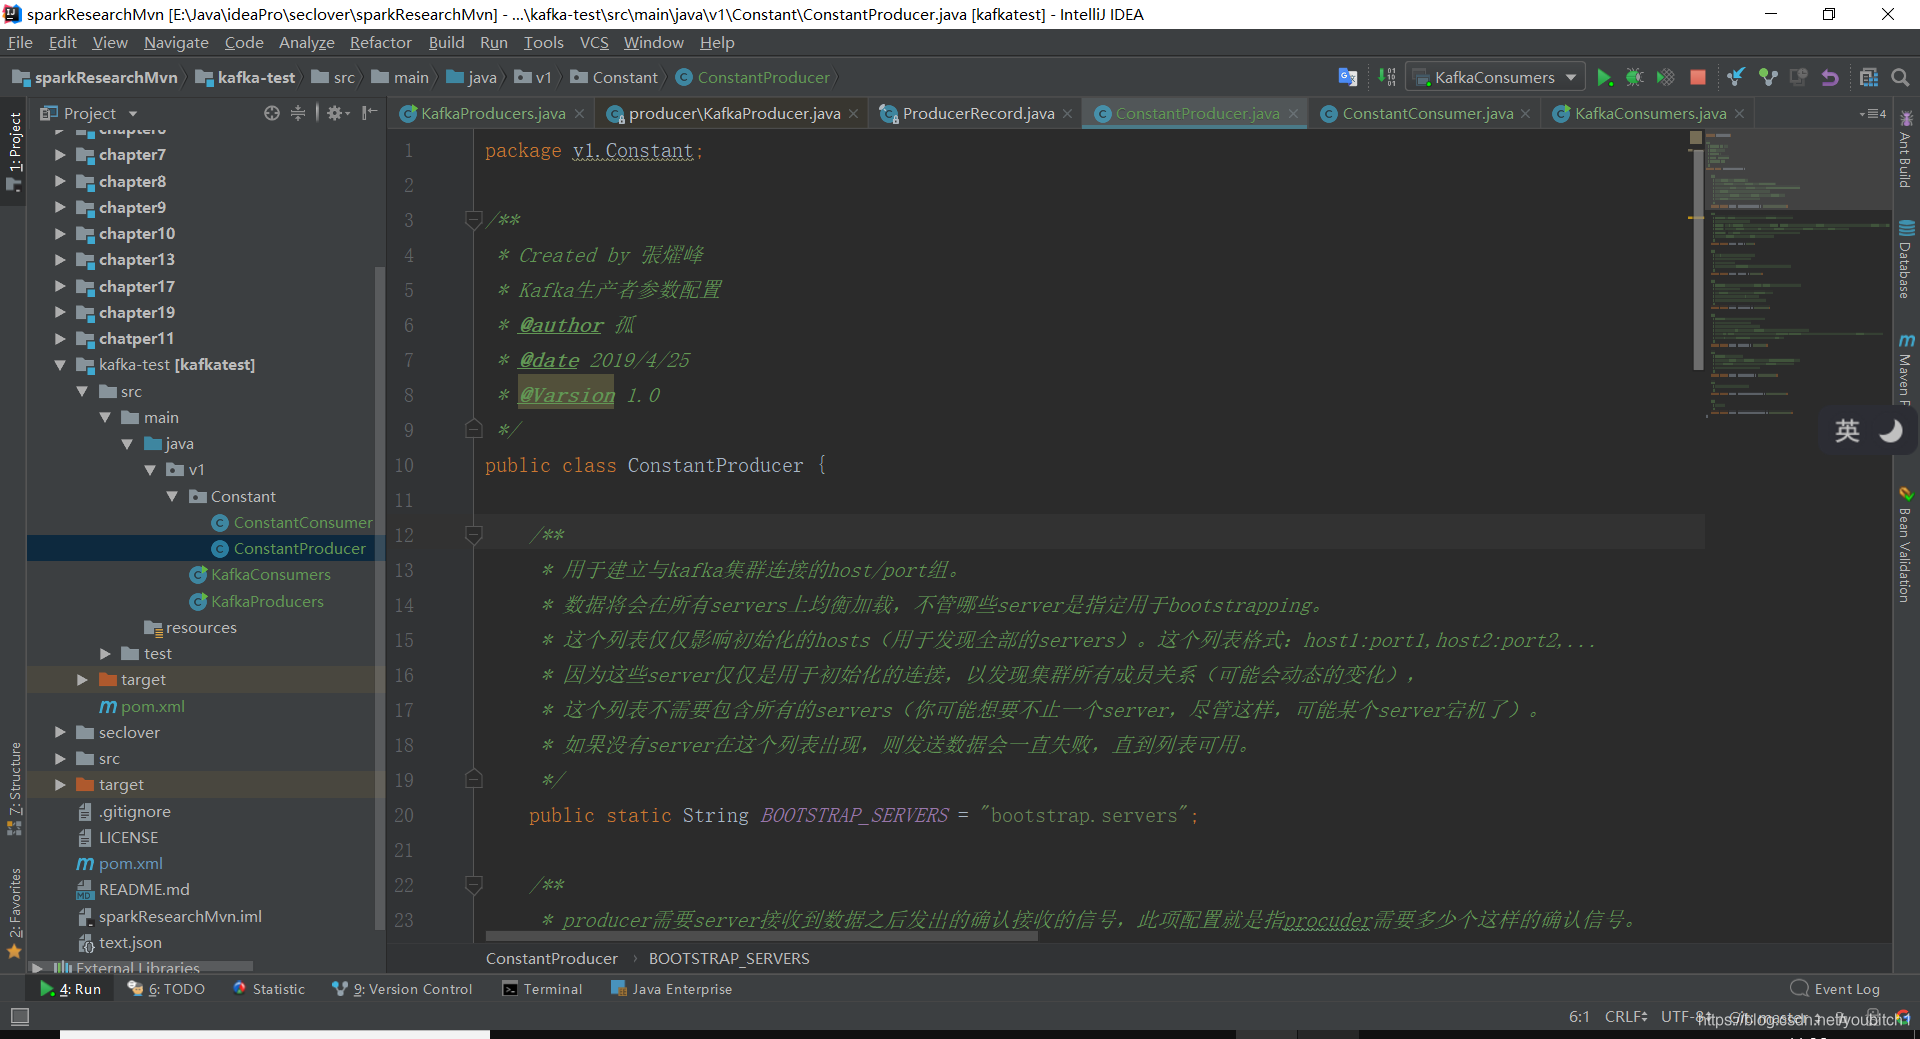Click the CRLF line separator in status bar
Viewport: 1920px width, 1039px height.
click(1626, 1016)
